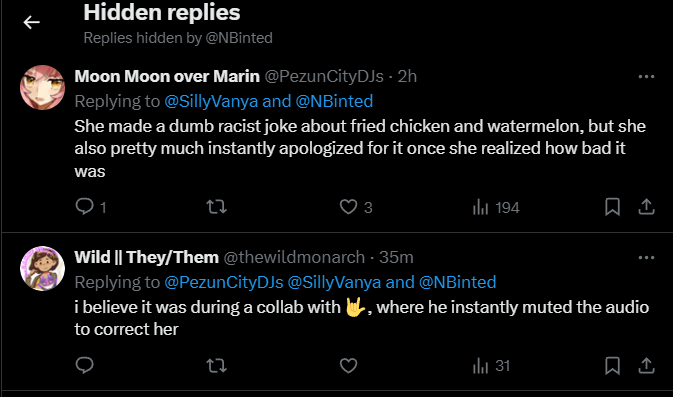
Task: Open Wild || They/Them display name
Action: (x=146, y=257)
